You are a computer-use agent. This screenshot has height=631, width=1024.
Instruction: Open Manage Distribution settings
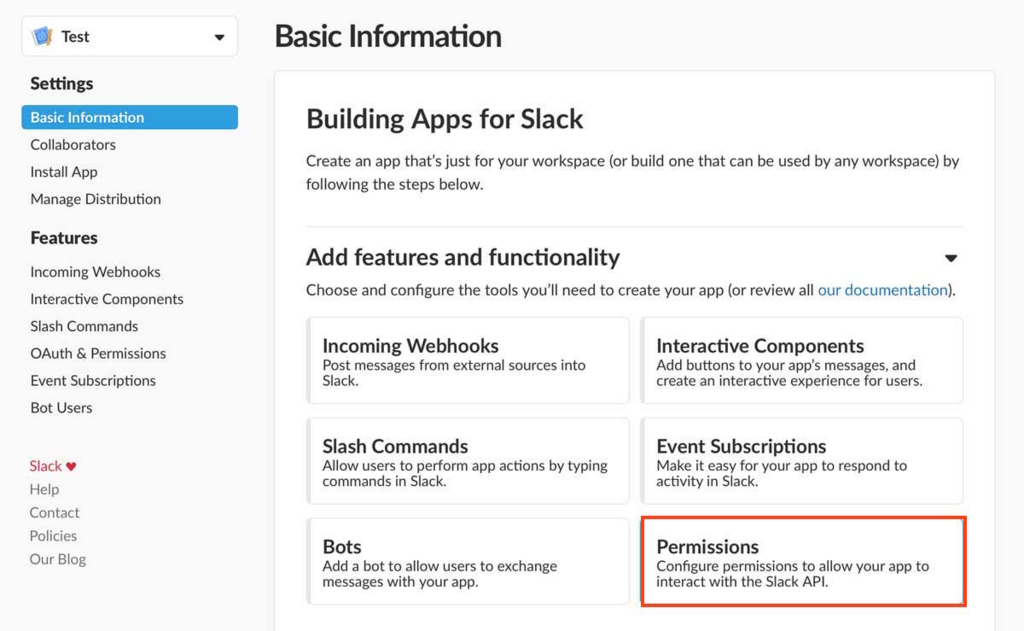click(x=95, y=198)
